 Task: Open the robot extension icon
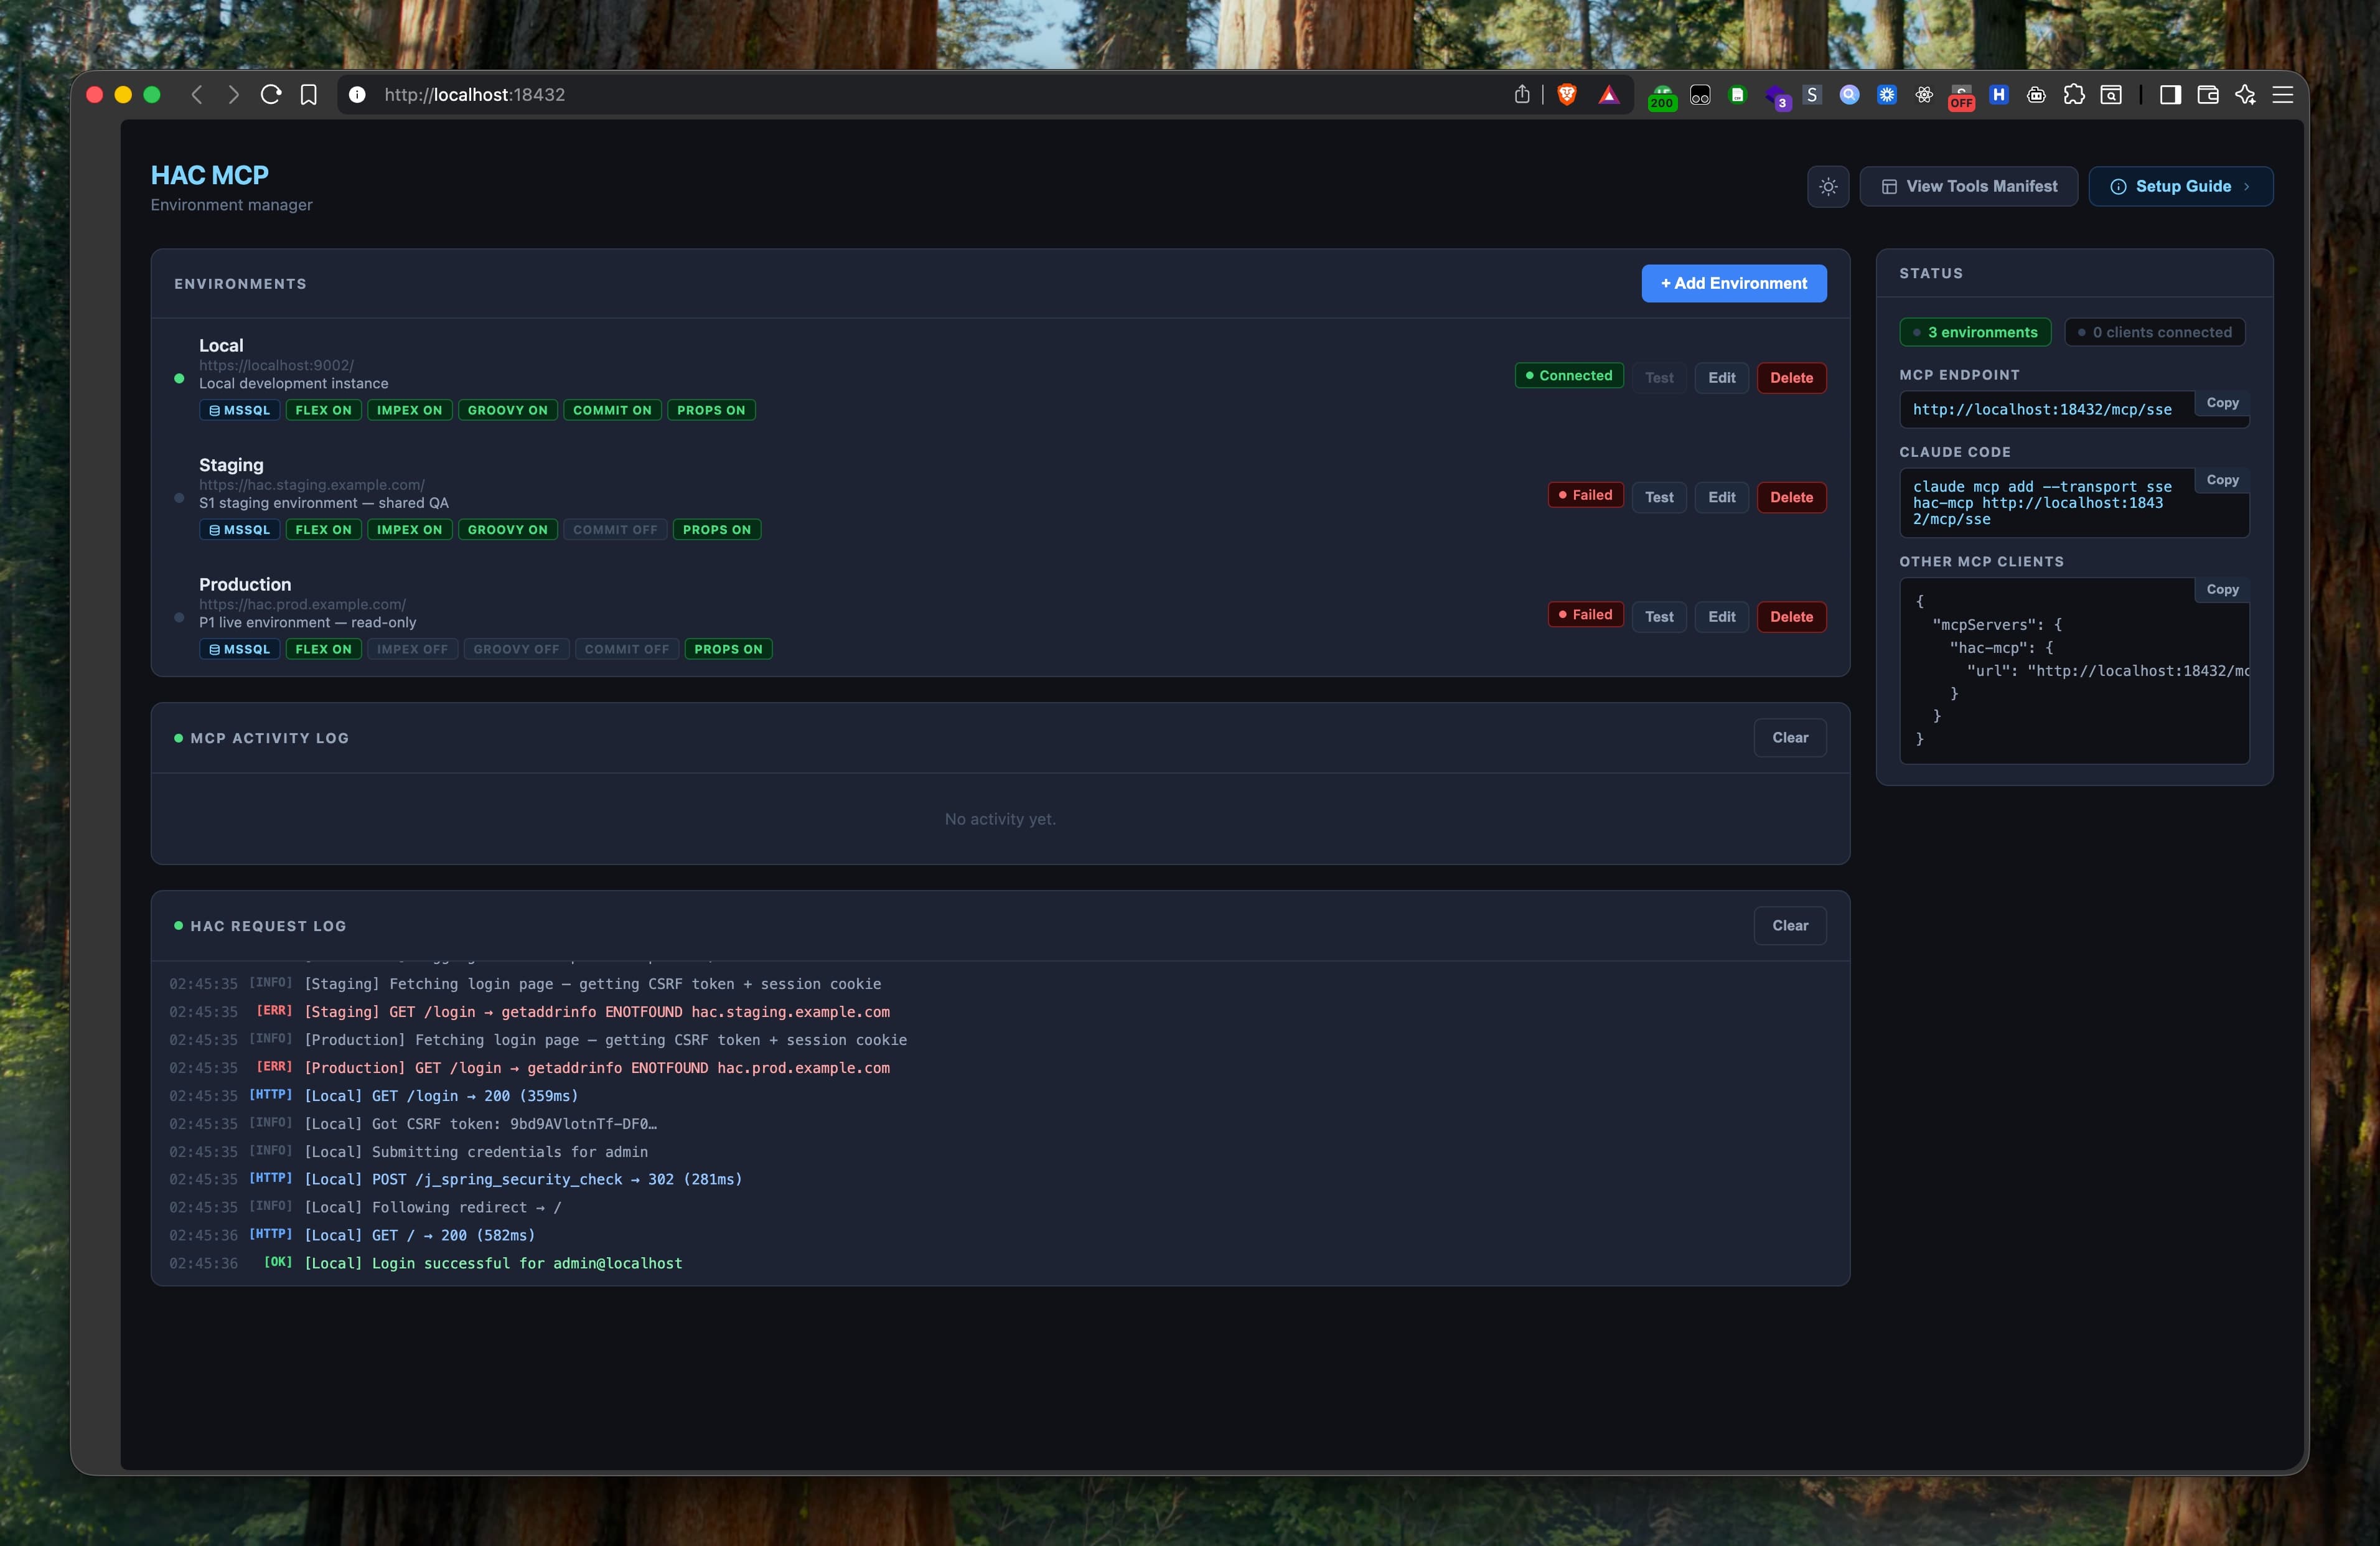(x=2036, y=95)
